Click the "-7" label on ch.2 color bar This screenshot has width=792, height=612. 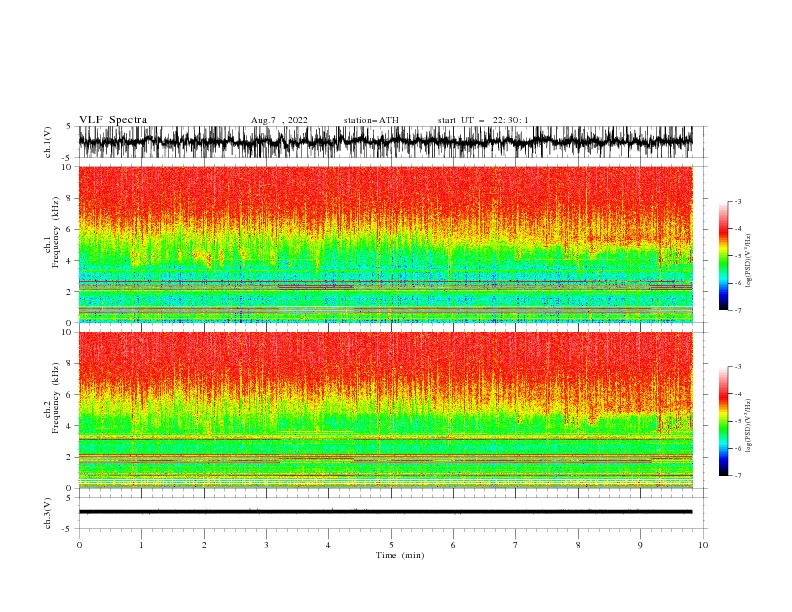737,476
